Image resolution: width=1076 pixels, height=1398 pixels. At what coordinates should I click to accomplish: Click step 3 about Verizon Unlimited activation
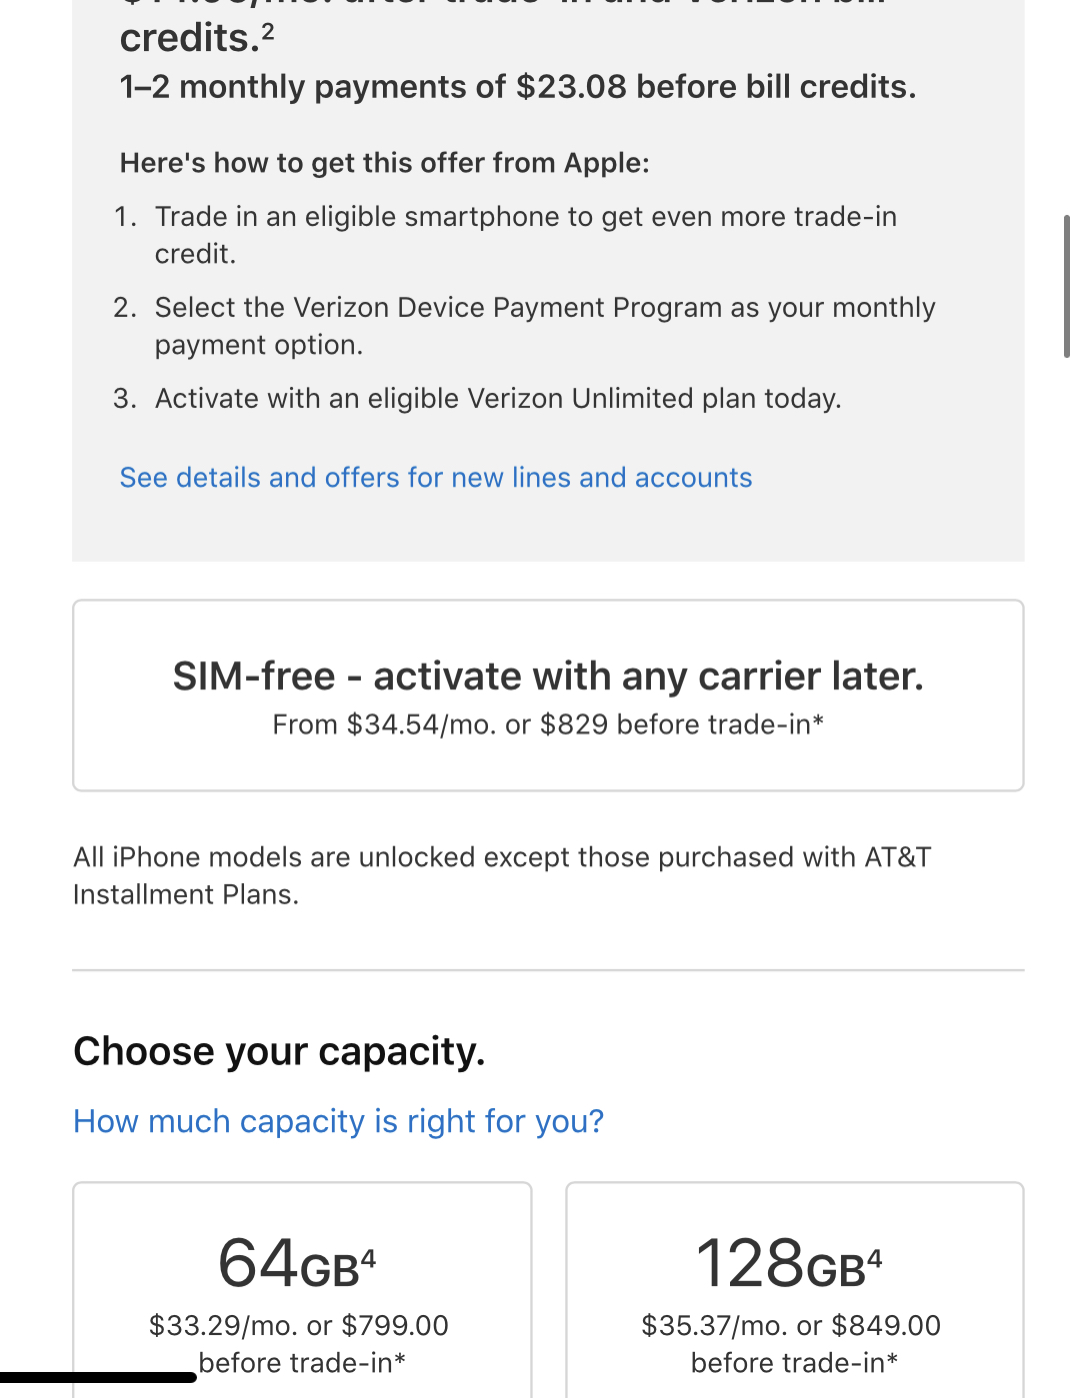click(x=497, y=397)
